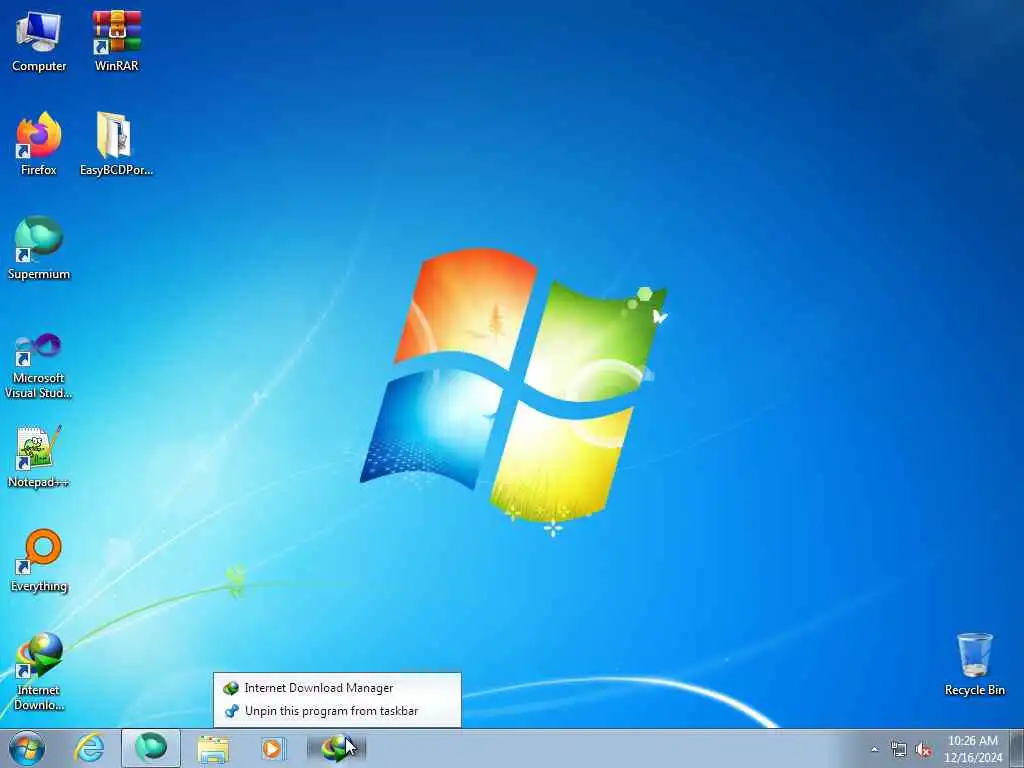This screenshot has height=768, width=1024.
Task: Launch Windows Media Player from taskbar
Action: click(272, 749)
